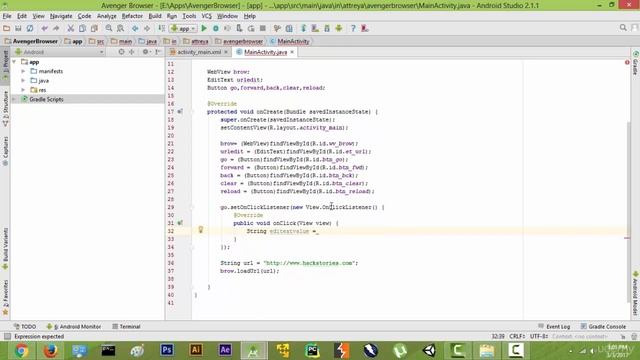
Task: Open the Navigate menu
Action: tap(61, 16)
